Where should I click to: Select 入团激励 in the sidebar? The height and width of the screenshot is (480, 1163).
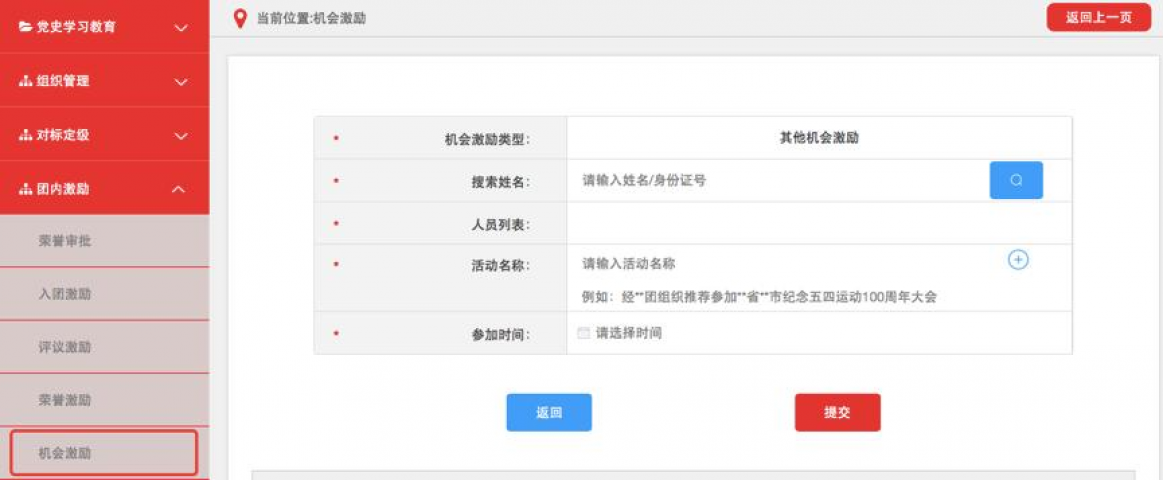66,294
